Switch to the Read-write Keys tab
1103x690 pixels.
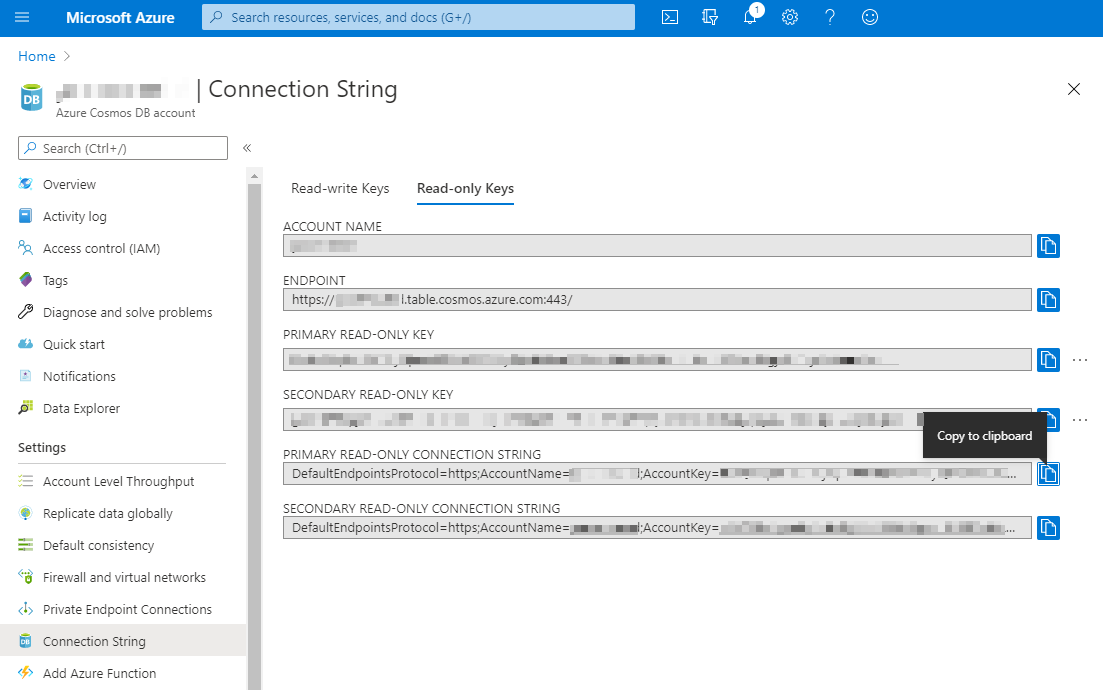click(x=340, y=188)
